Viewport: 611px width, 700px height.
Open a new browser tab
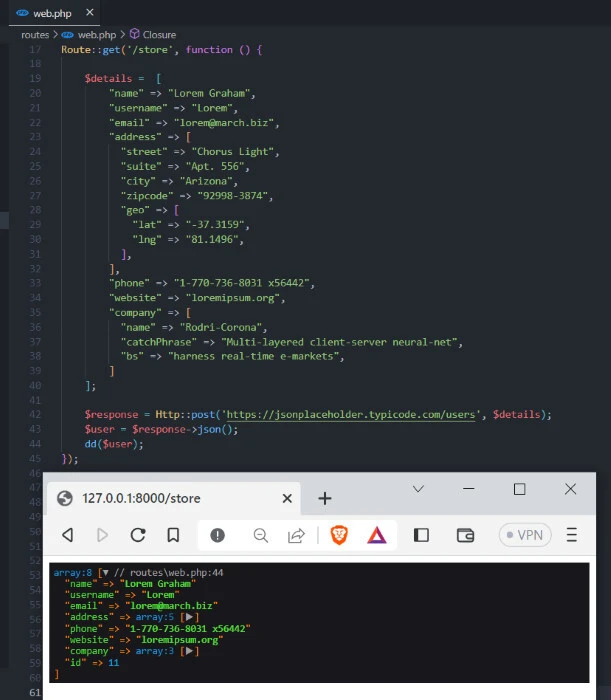(x=324, y=498)
